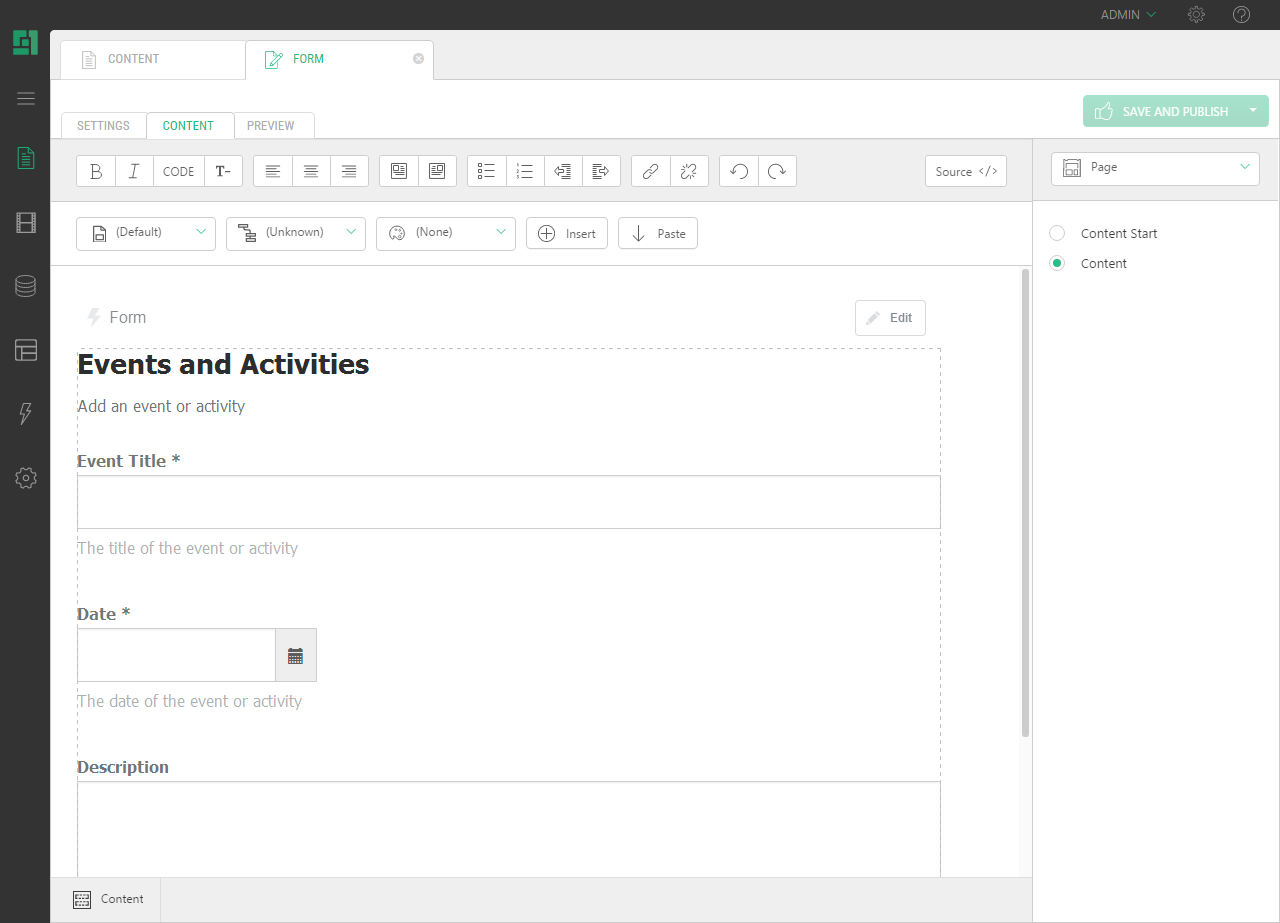The width and height of the screenshot is (1280, 923).
Task: Click into the Event Title field
Action: [x=508, y=502]
